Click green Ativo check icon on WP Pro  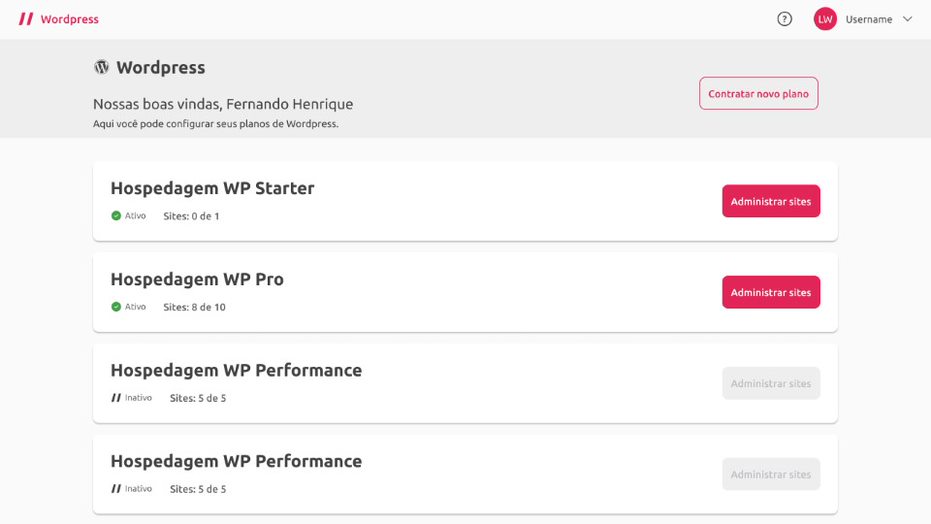coord(116,307)
